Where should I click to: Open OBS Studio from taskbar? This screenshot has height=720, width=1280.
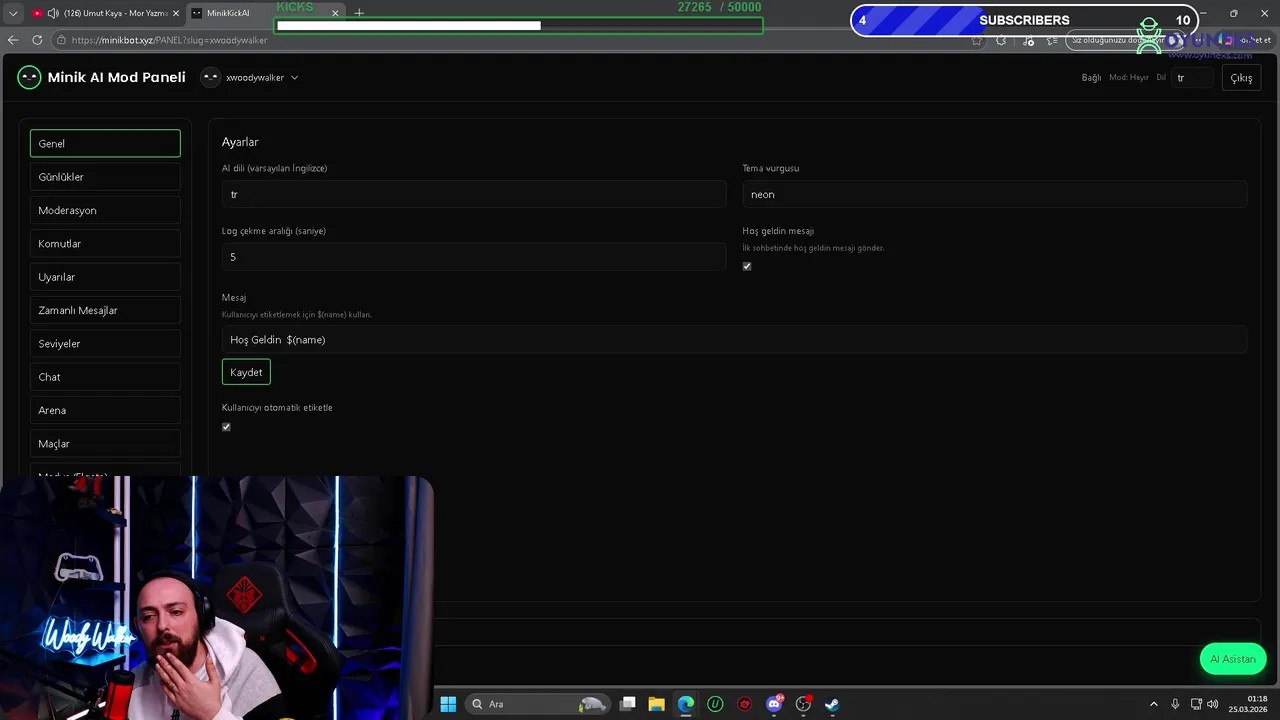pos(803,704)
